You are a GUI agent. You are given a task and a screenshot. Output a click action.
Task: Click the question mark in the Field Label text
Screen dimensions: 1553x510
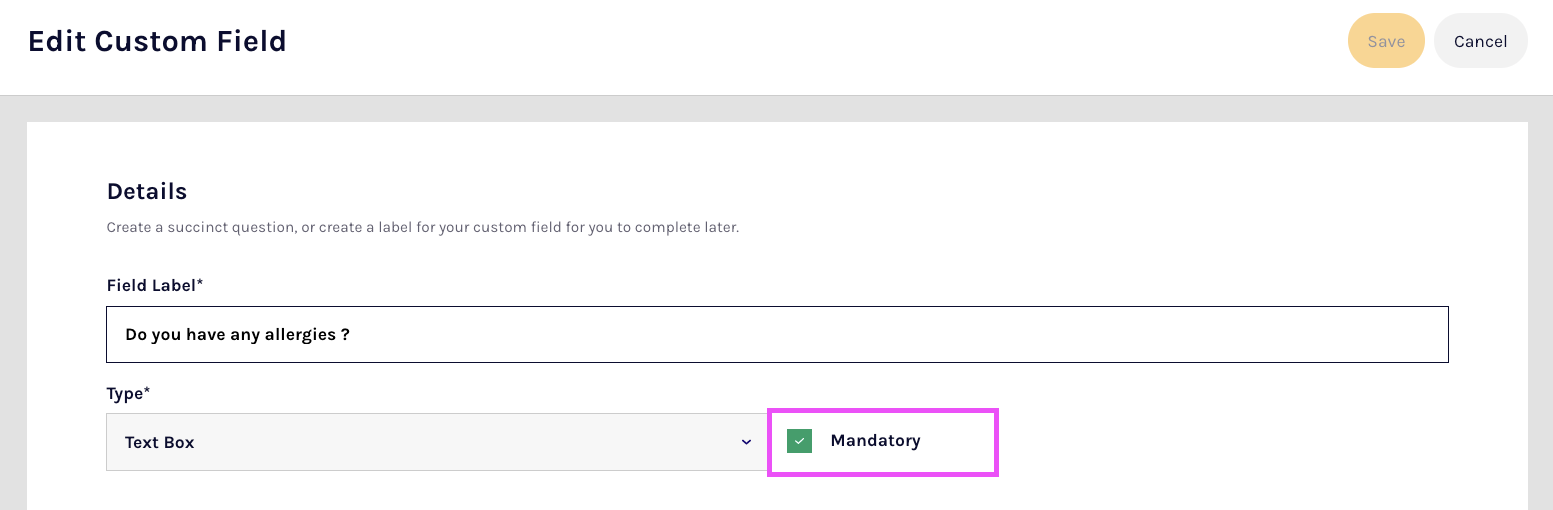click(345, 334)
